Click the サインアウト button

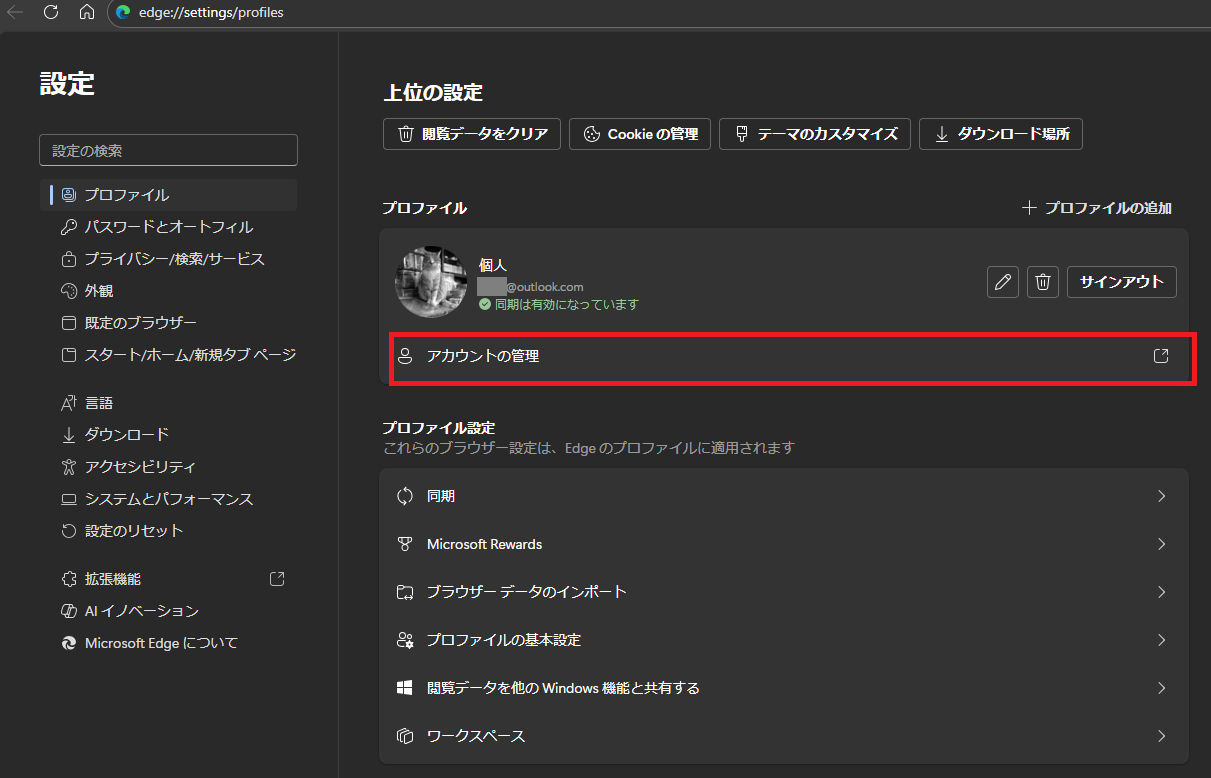click(x=1122, y=282)
